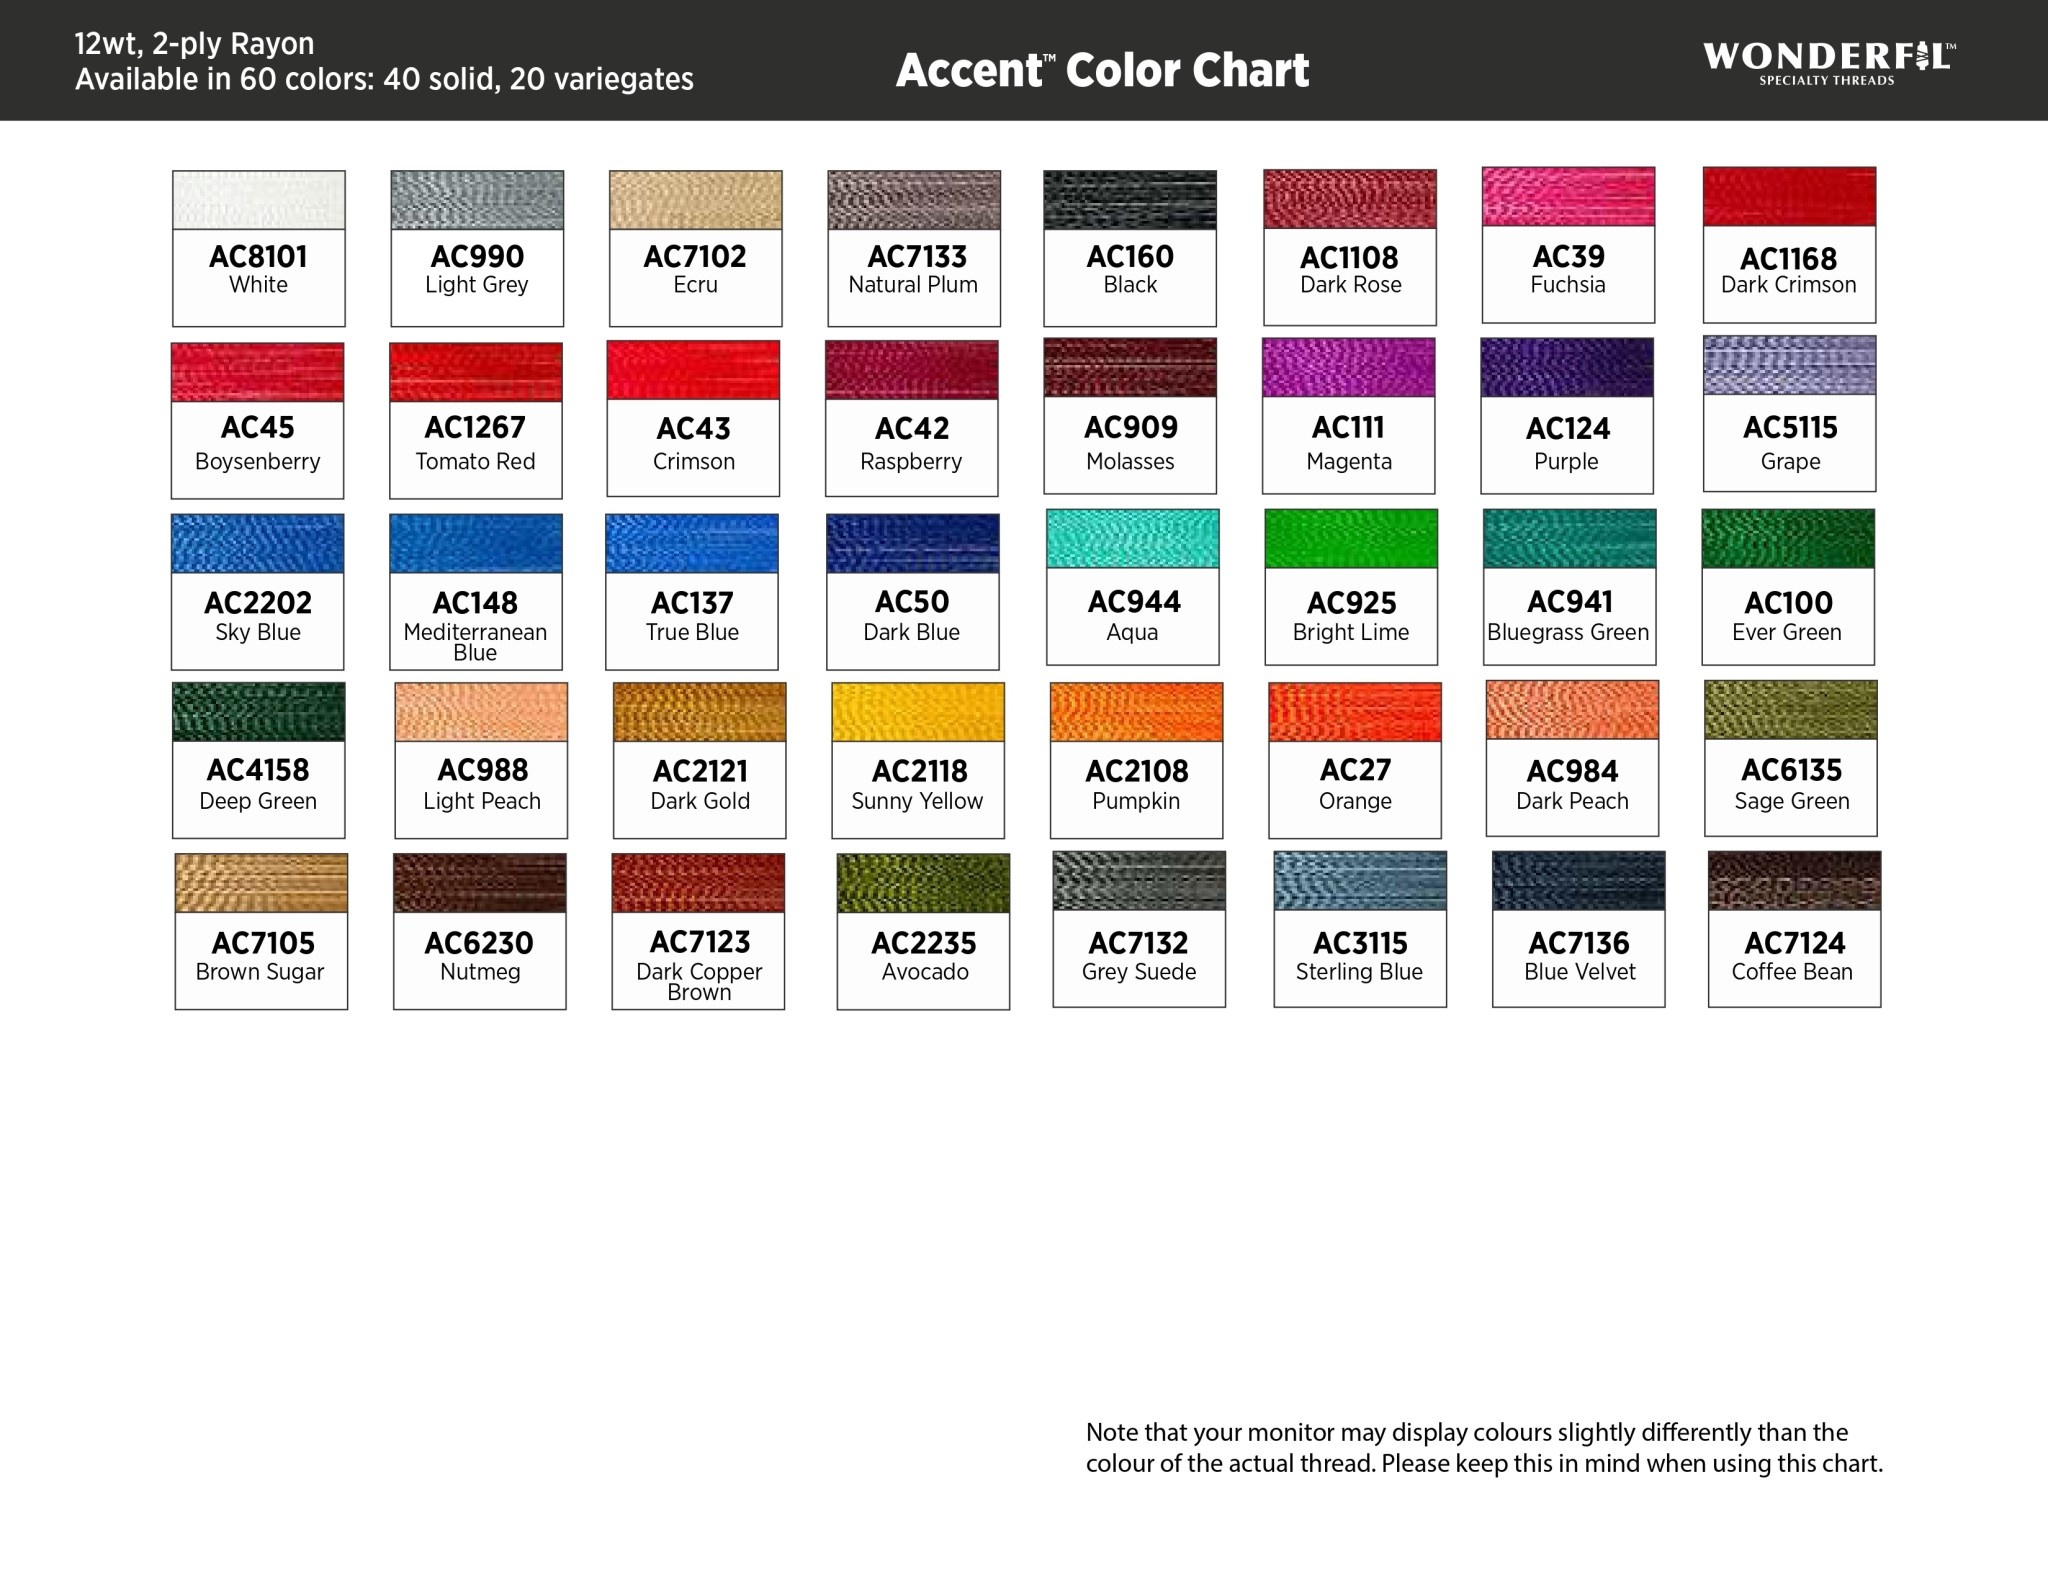Click the WonderFil Specialty Threads logo

1829,63
